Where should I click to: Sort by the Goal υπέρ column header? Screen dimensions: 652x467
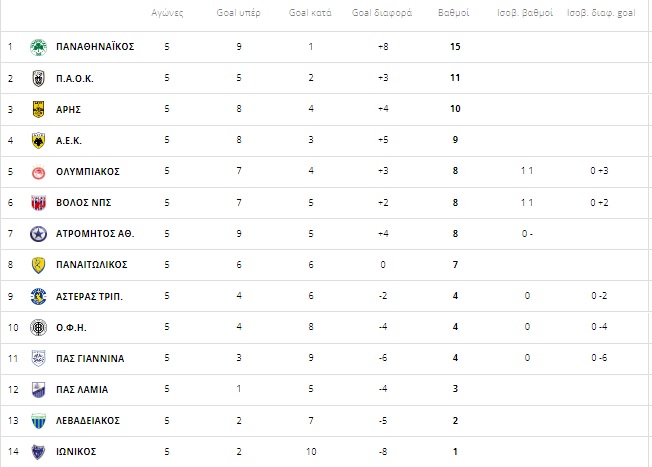(x=239, y=13)
